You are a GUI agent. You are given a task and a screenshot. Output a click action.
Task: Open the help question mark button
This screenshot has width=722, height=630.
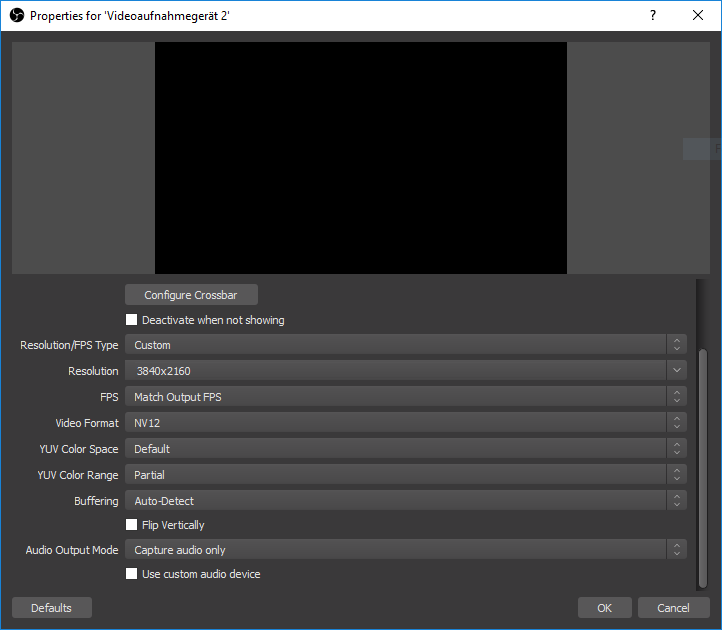(x=652, y=16)
